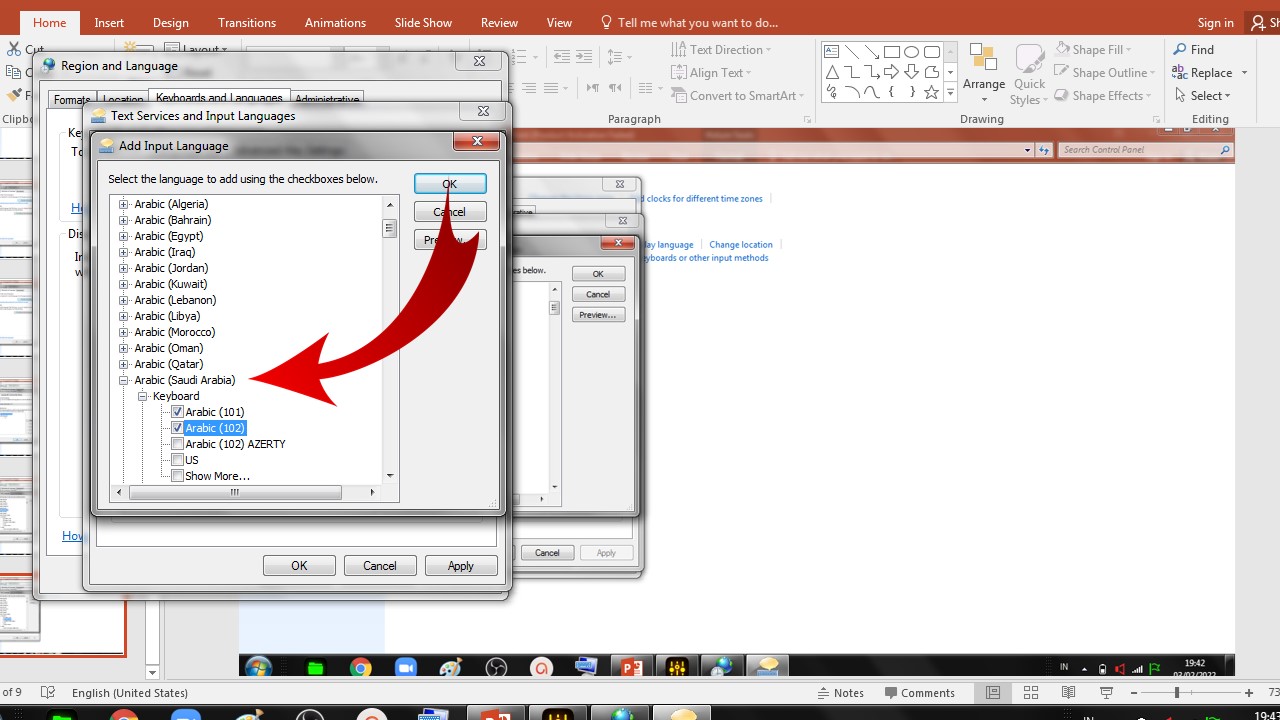This screenshot has width=1280, height=720.
Task: Click Apply in Text Services dialog
Action: point(460,566)
